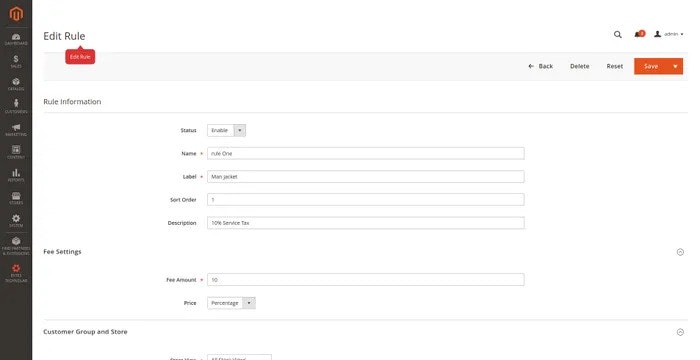Open the admin account dropdown

668,34
